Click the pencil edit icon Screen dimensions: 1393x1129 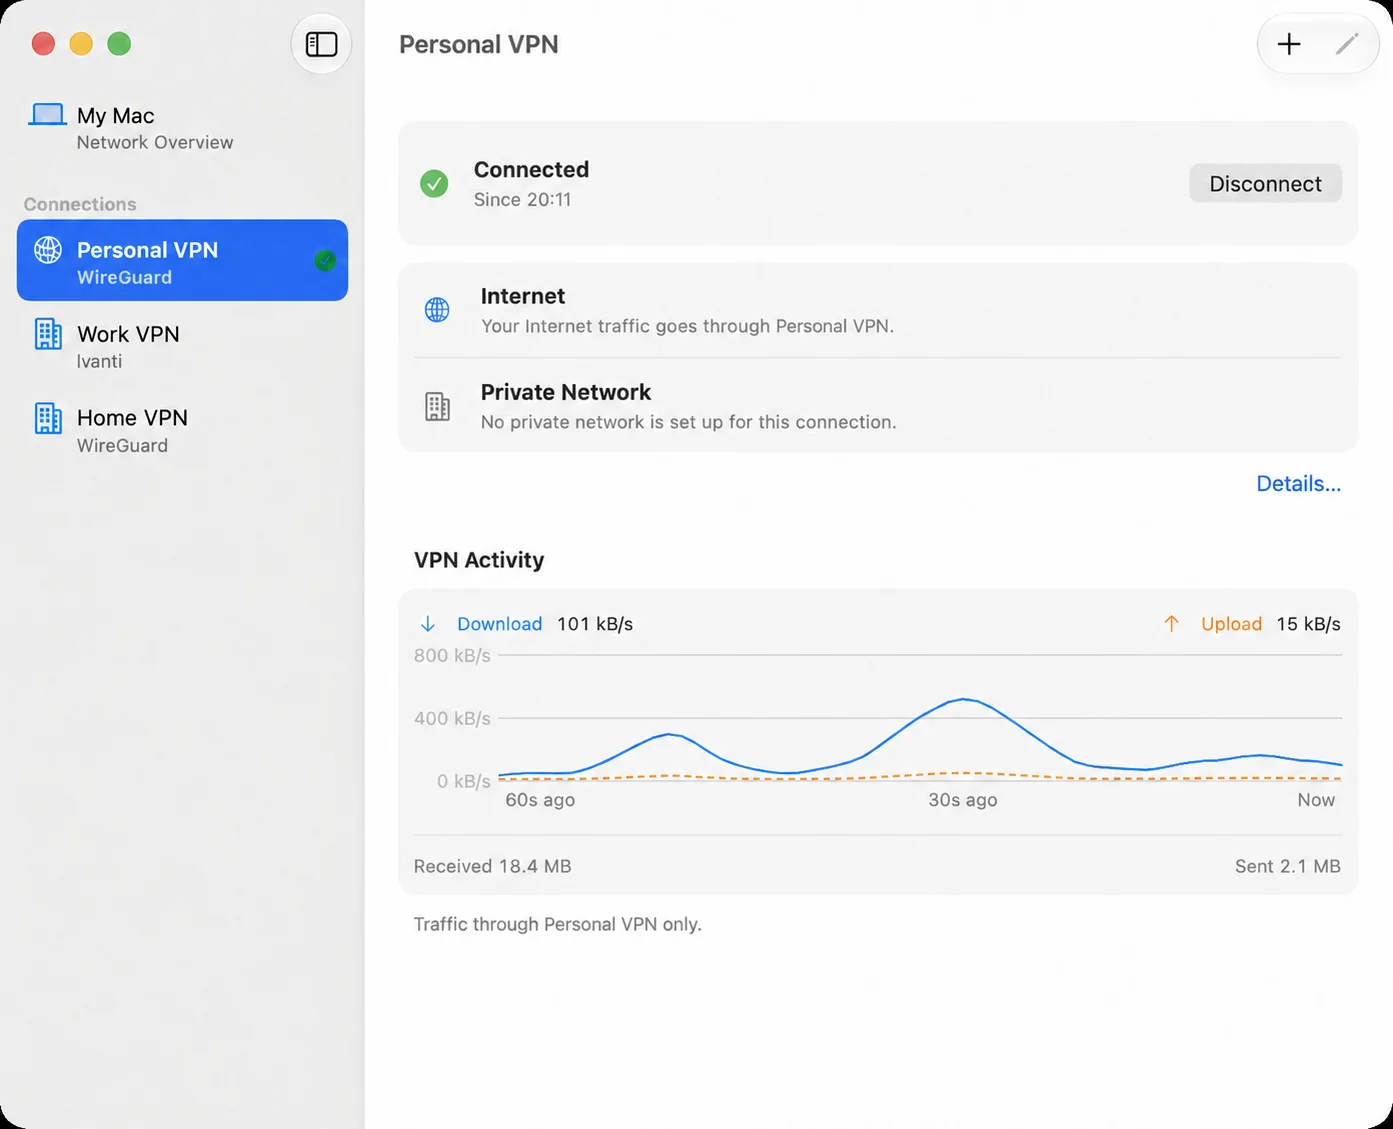point(1347,44)
